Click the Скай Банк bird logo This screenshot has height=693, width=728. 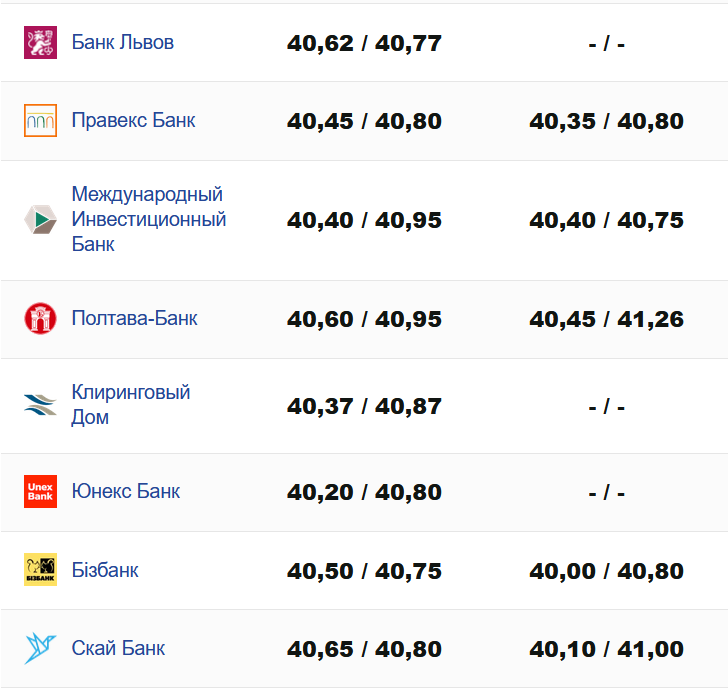pos(40,648)
